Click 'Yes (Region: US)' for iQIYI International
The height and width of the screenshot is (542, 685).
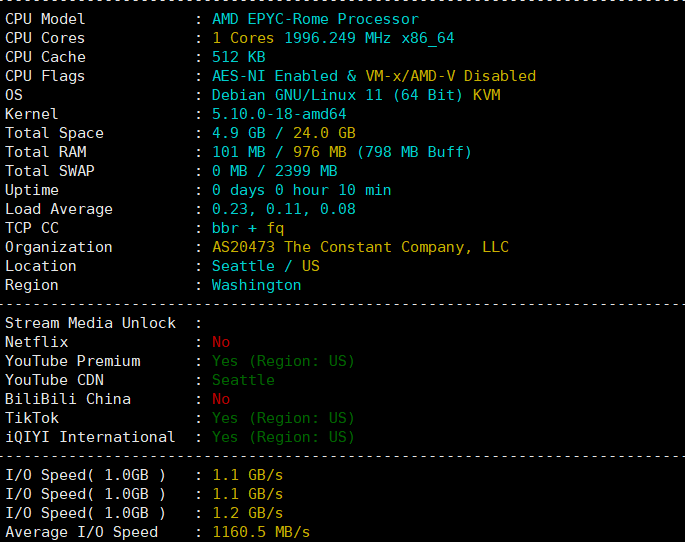point(284,437)
